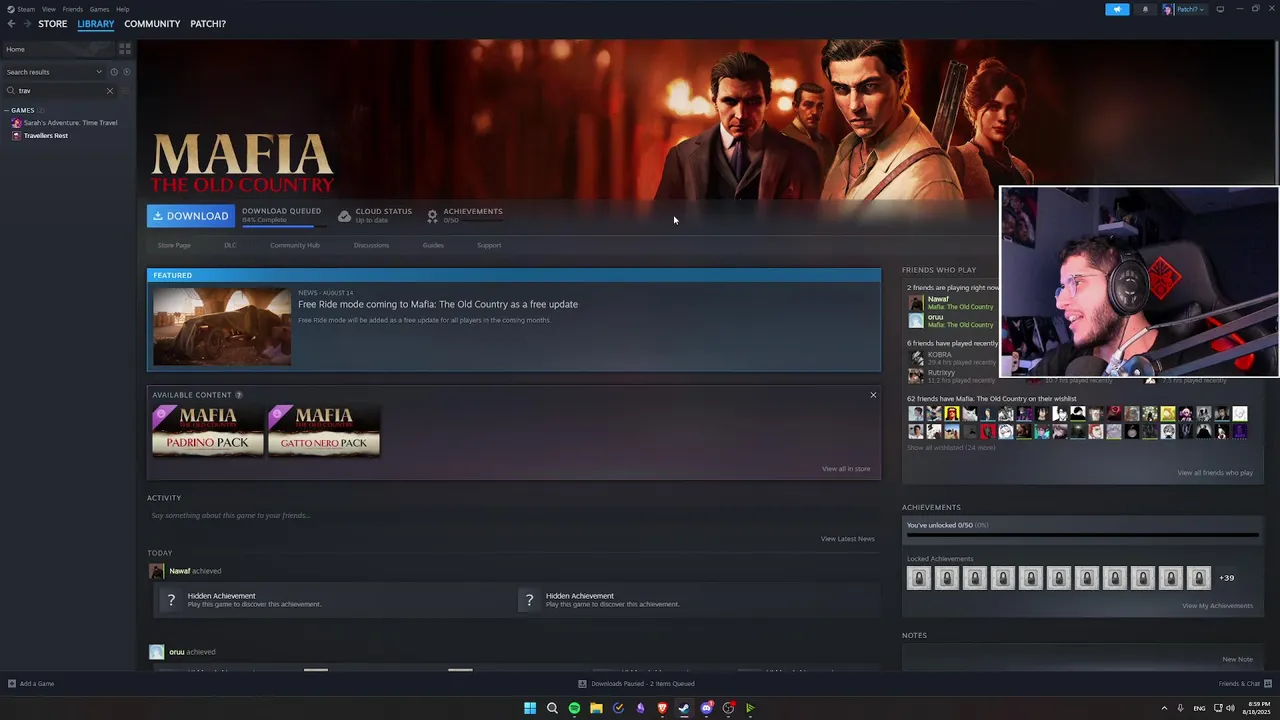Open the Support link
Viewport: 1280px width, 720px height.
489,245
